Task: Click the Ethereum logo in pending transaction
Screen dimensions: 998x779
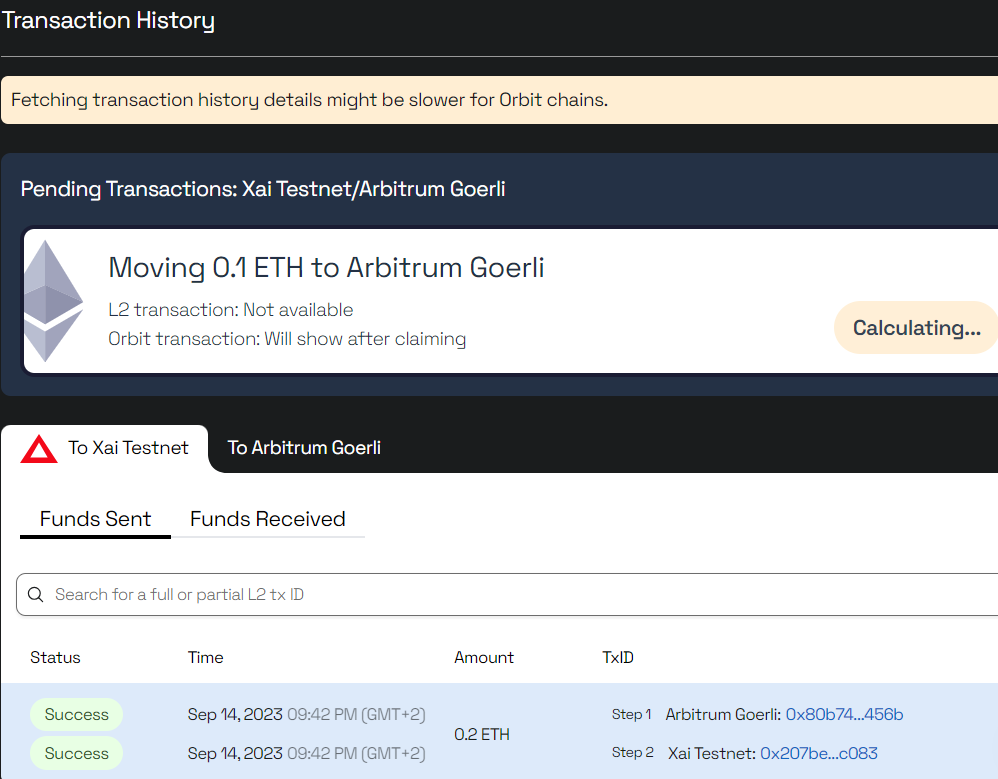Action: click(53, 301)
